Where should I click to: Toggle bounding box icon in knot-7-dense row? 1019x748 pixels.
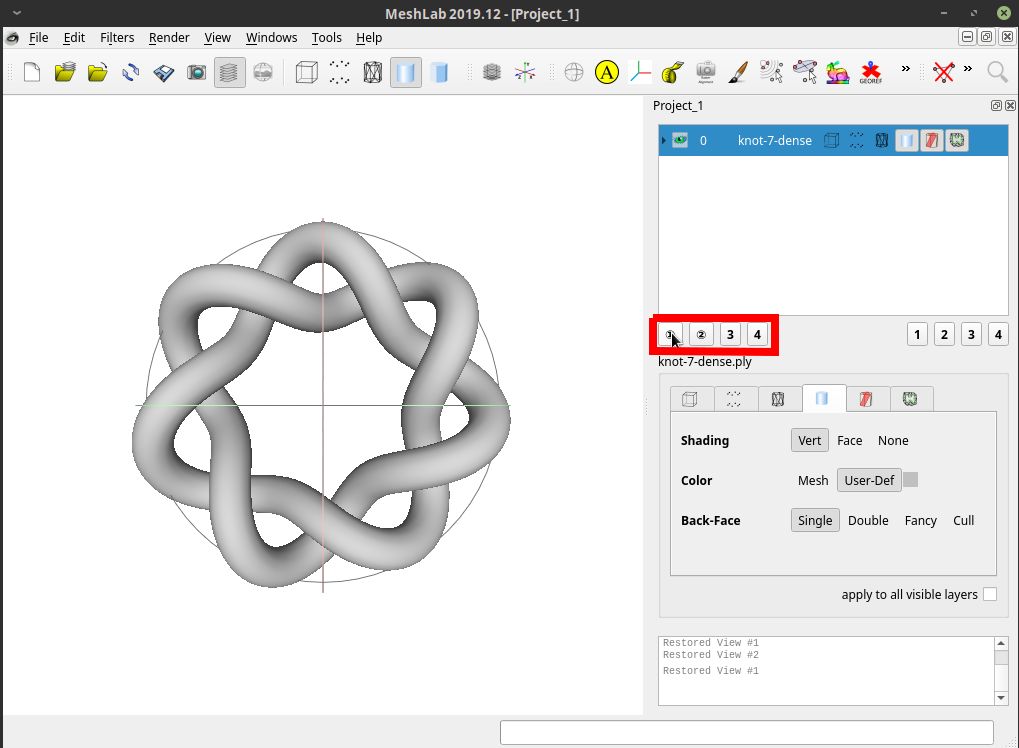click(831, 140)
